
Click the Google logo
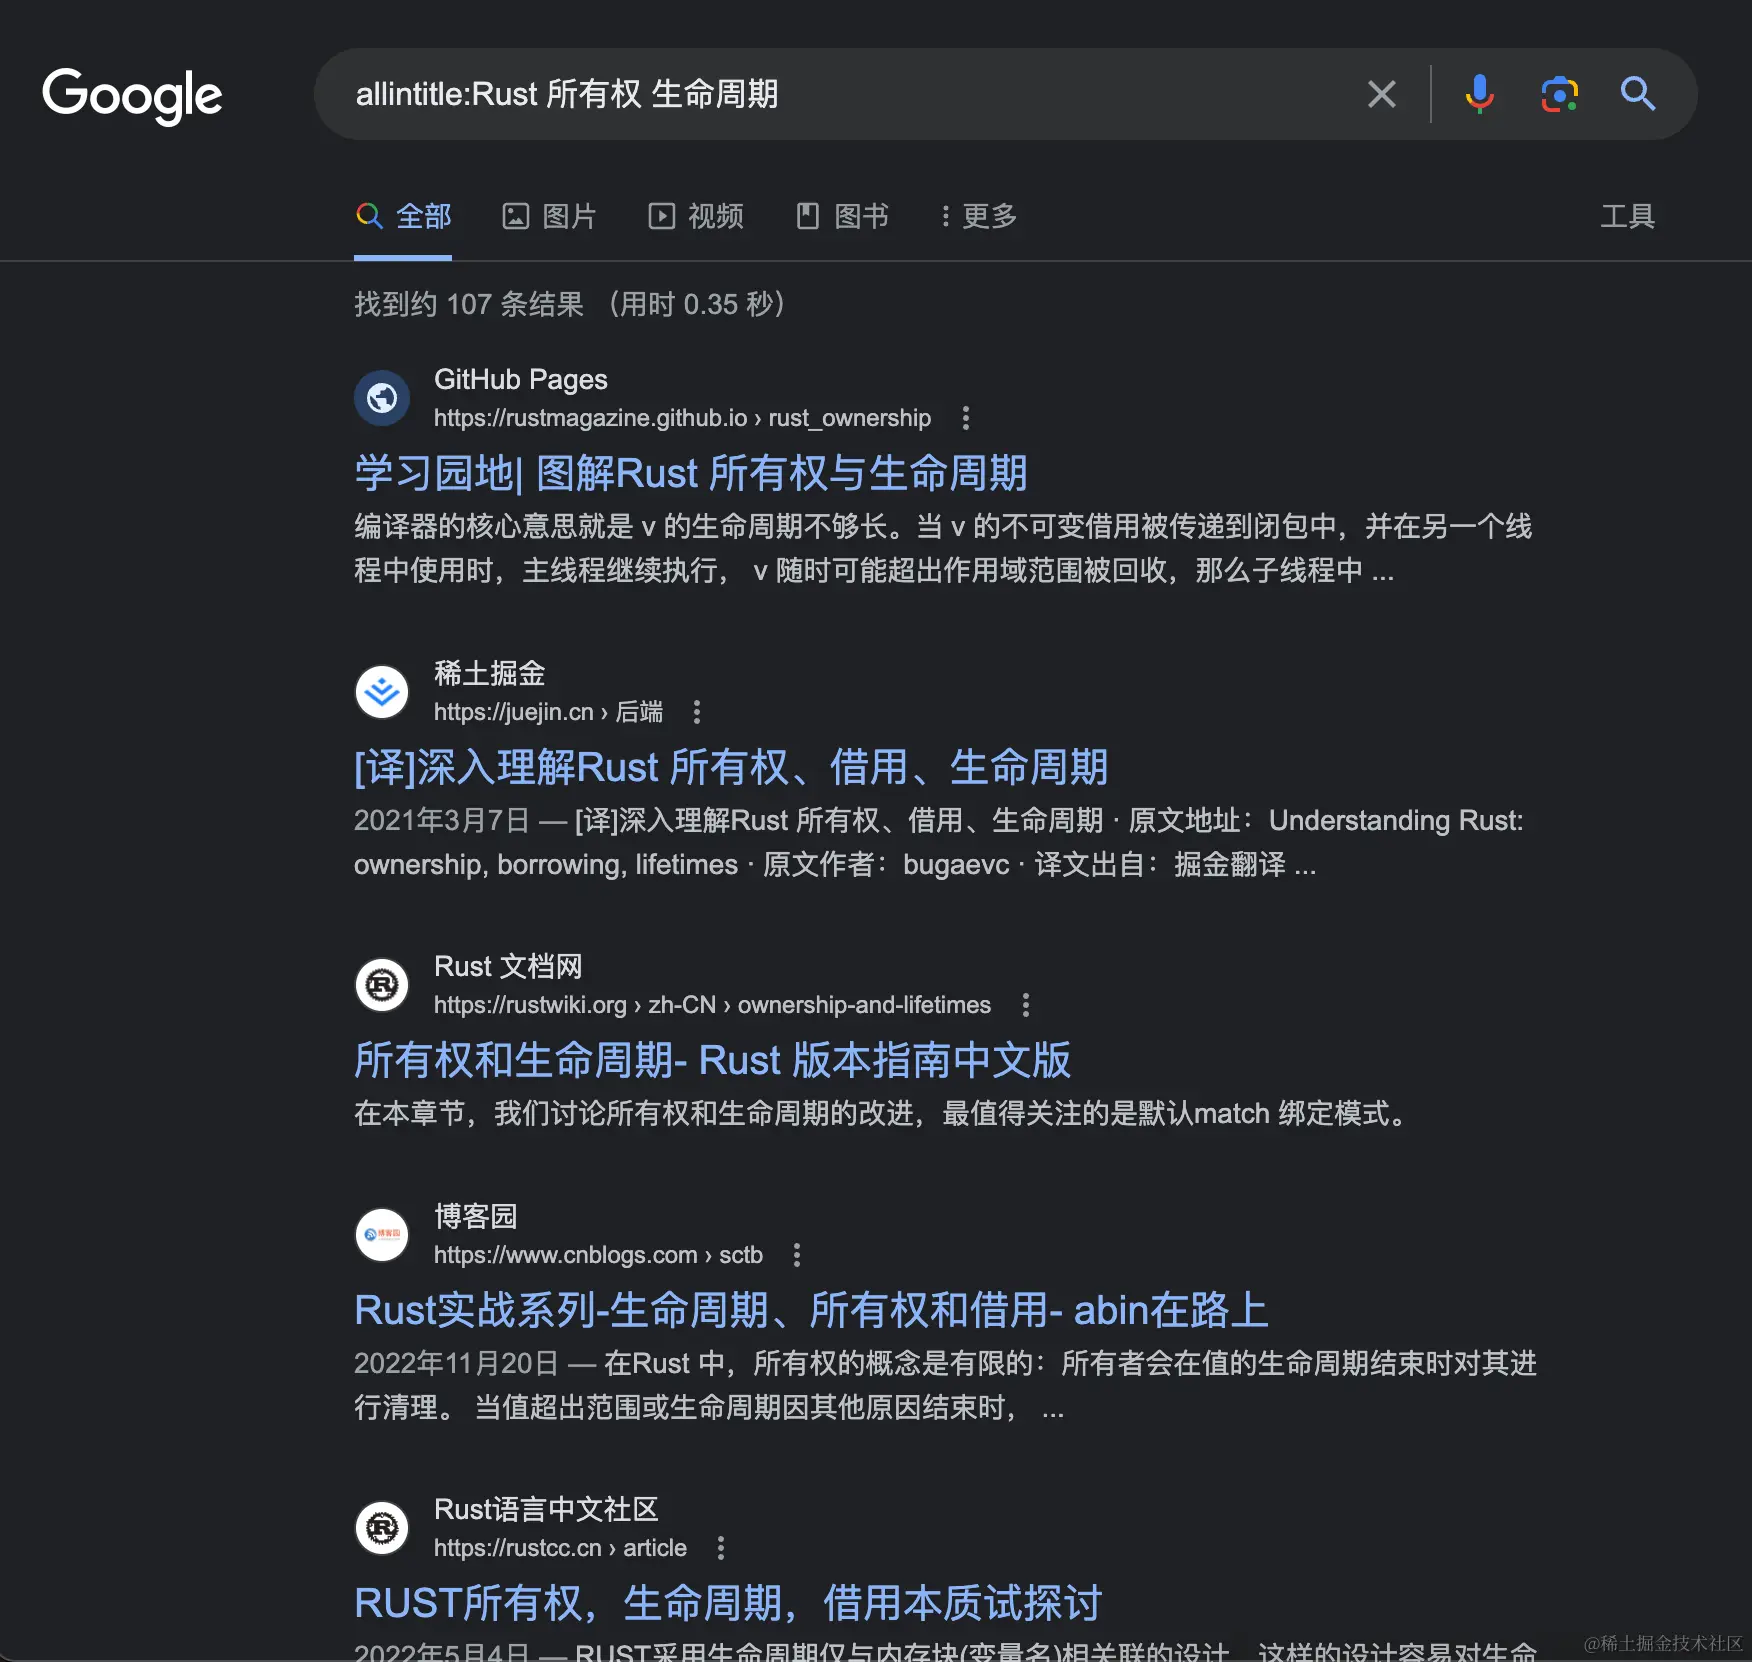pyautogui.click(x=132, y=96)
